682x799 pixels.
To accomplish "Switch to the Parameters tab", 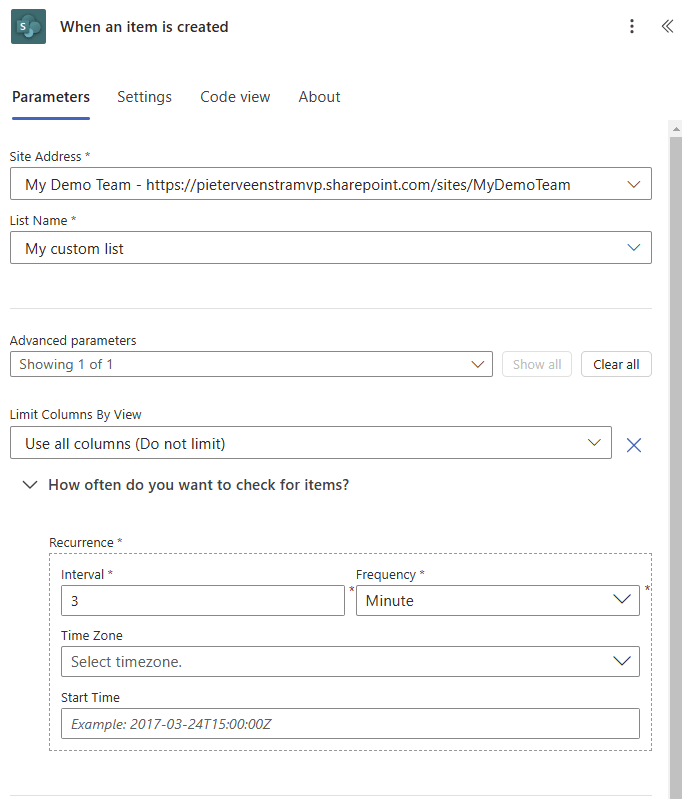I will (51, 97).
